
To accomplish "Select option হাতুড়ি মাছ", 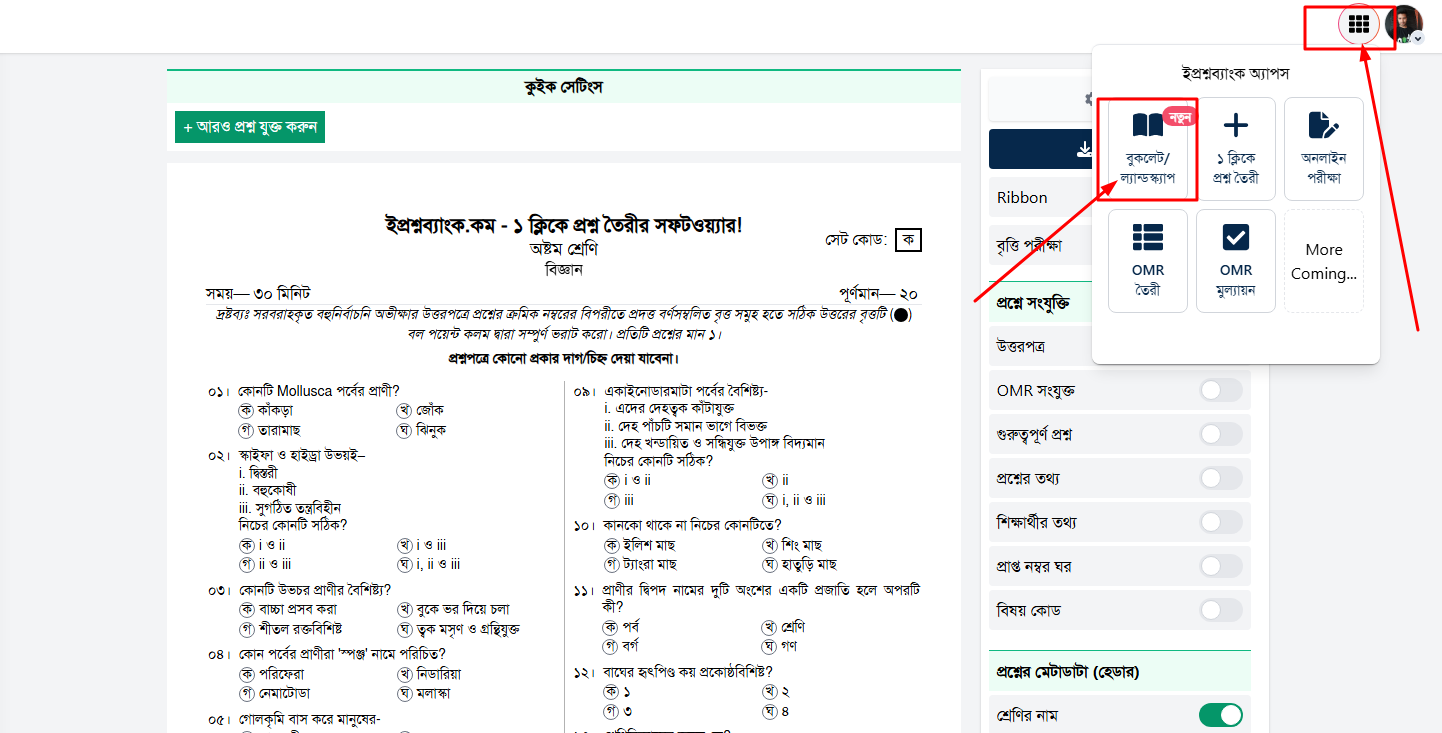I will coord(799,564).
